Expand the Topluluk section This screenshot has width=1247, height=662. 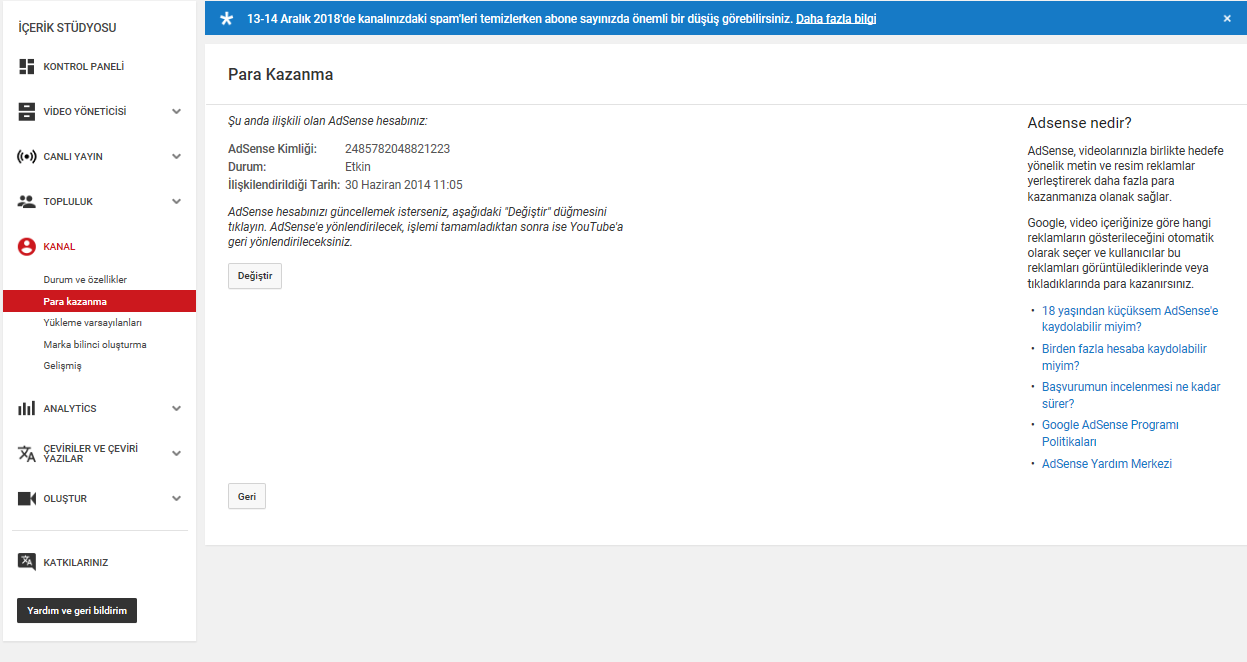(x=177, y=202)
